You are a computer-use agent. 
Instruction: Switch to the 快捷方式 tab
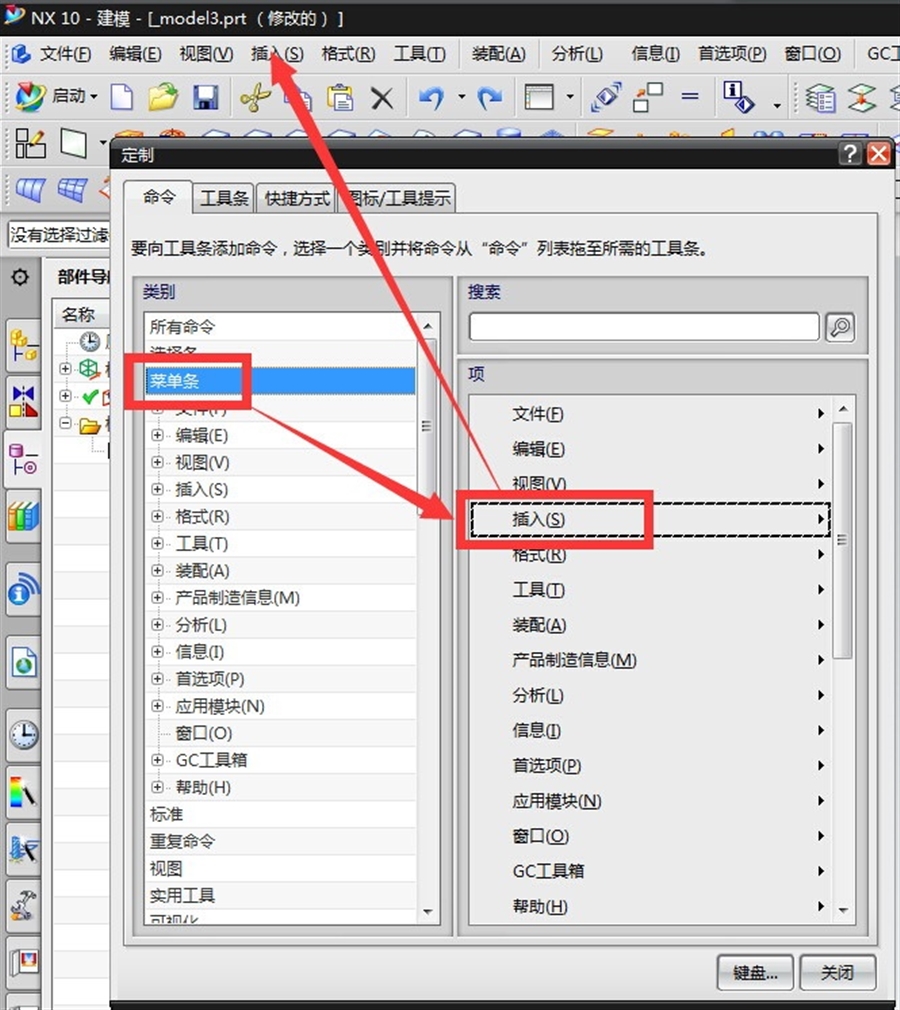(297, 198)
